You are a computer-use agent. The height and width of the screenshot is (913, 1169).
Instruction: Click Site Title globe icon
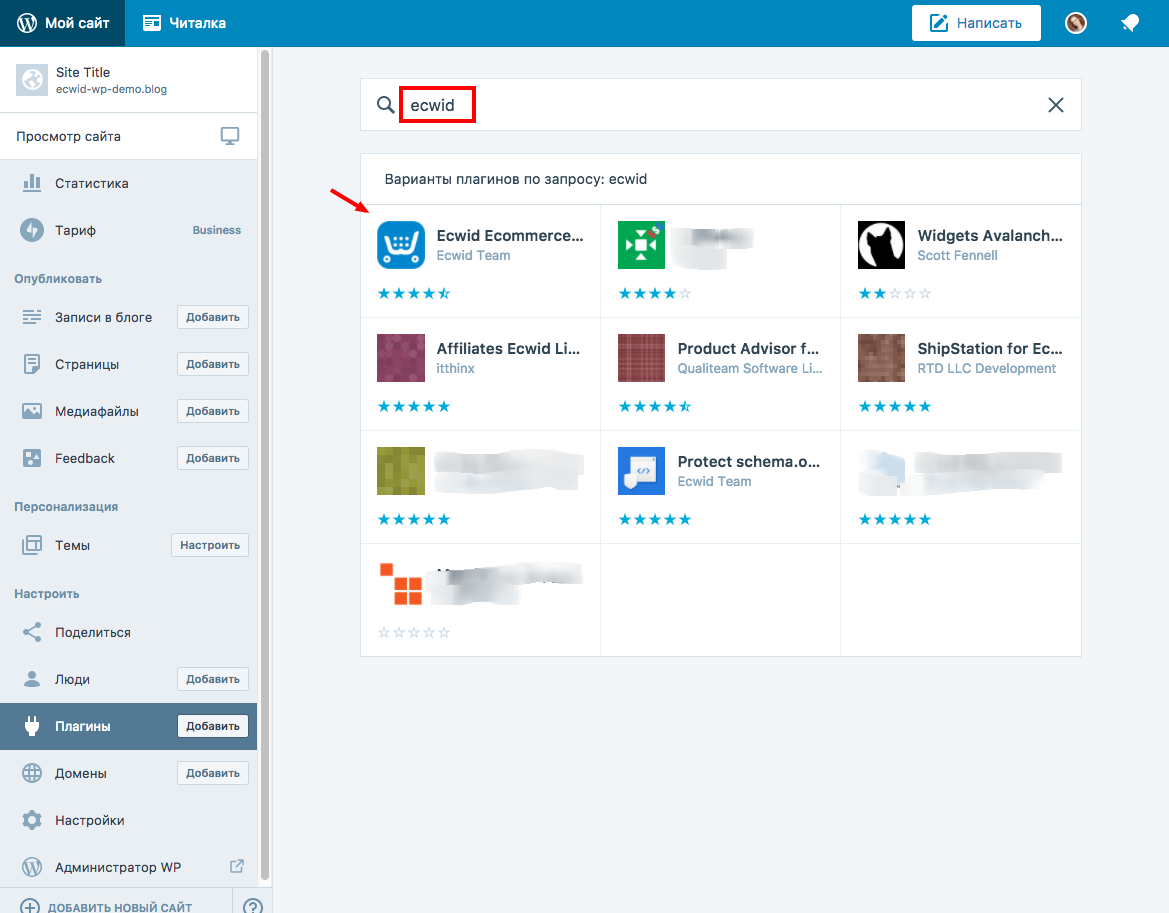[x=32, y=80]
